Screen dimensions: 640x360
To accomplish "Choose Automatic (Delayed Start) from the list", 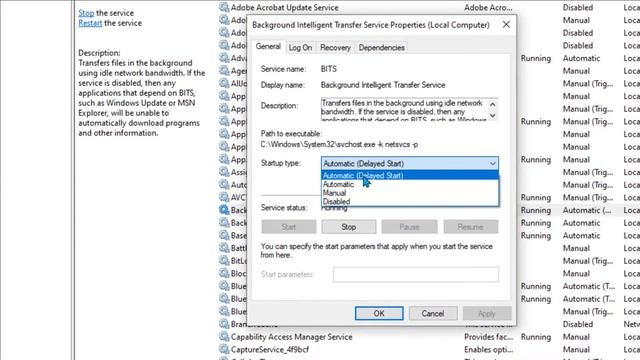I will (409, 176).
